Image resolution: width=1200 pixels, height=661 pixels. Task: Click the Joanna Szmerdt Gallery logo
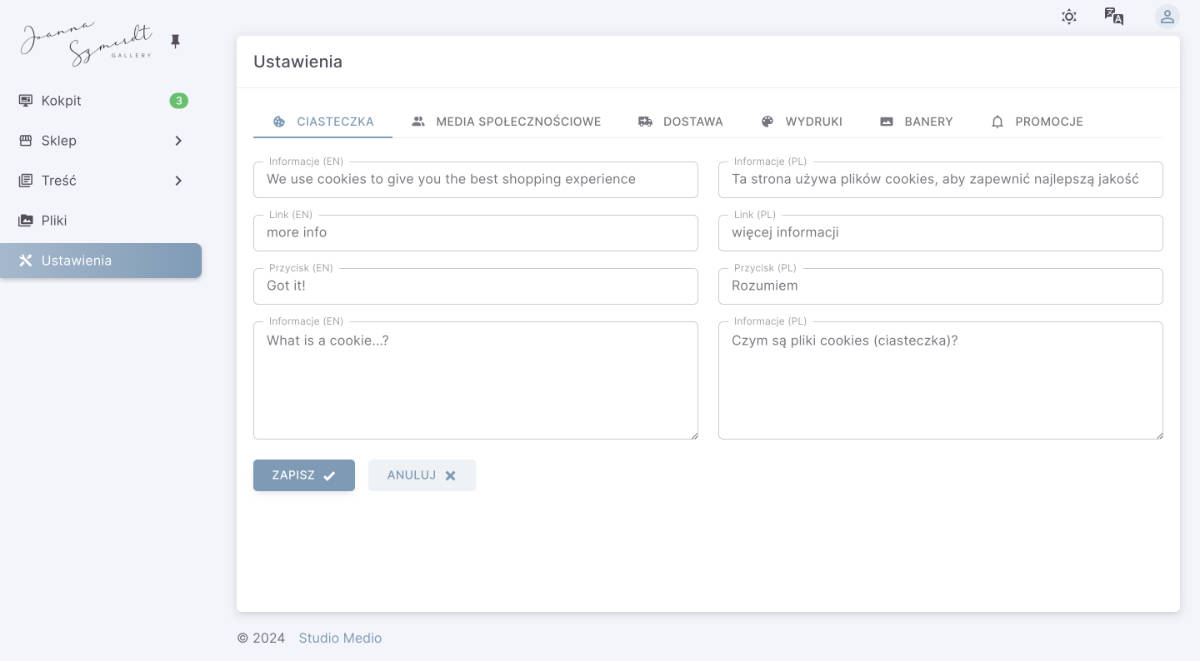tap(87, 43)
